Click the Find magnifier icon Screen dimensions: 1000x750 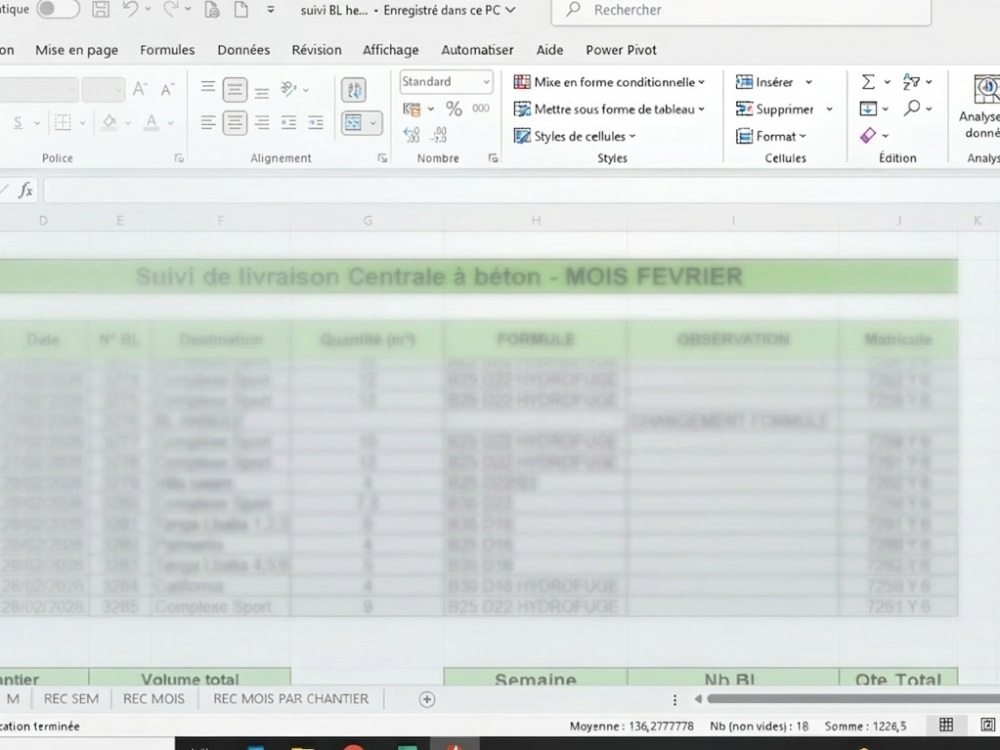tap(912, 108)
